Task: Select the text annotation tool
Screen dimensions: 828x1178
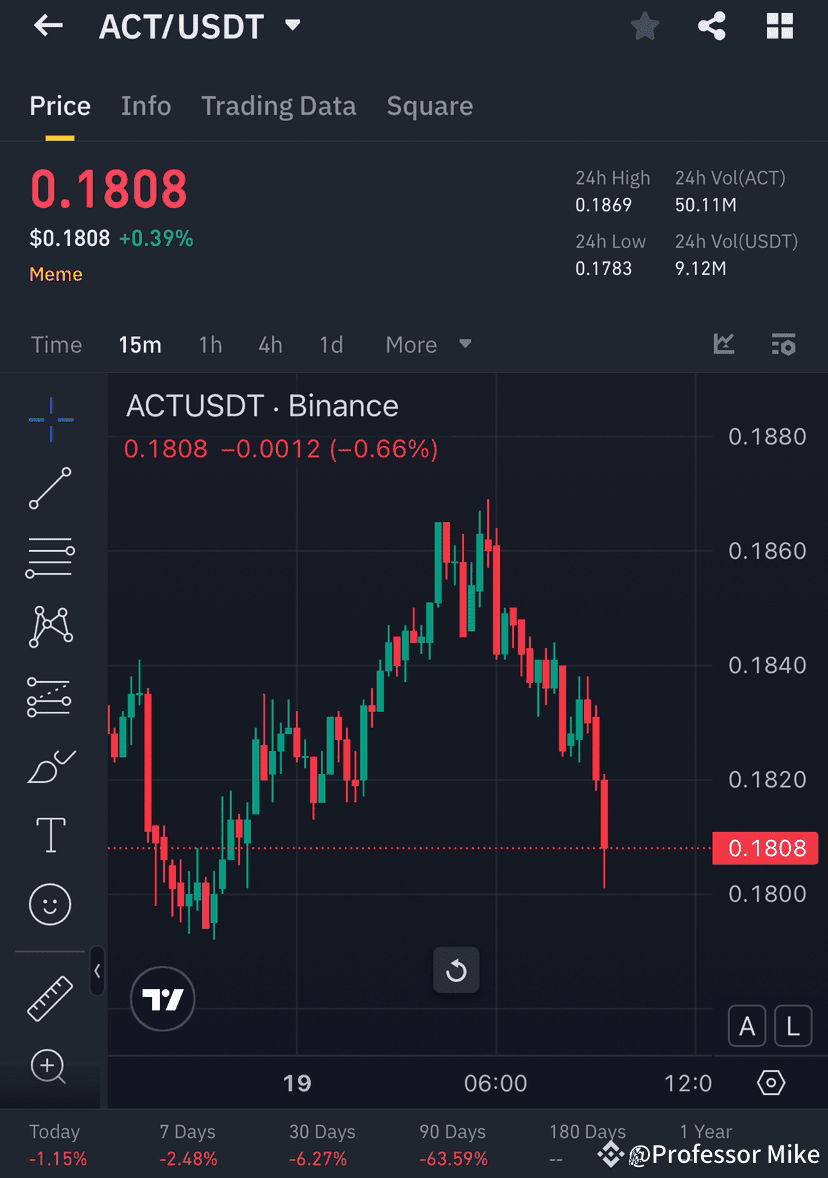Action: click(49, 834)
